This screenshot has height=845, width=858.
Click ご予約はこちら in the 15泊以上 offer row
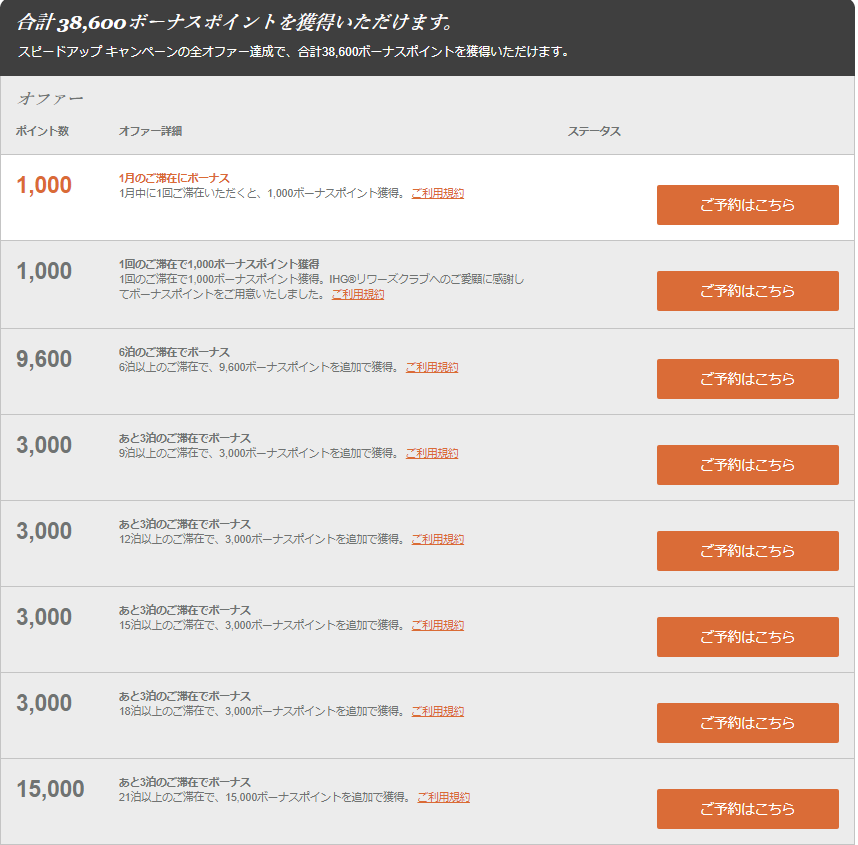pos(747,636)
